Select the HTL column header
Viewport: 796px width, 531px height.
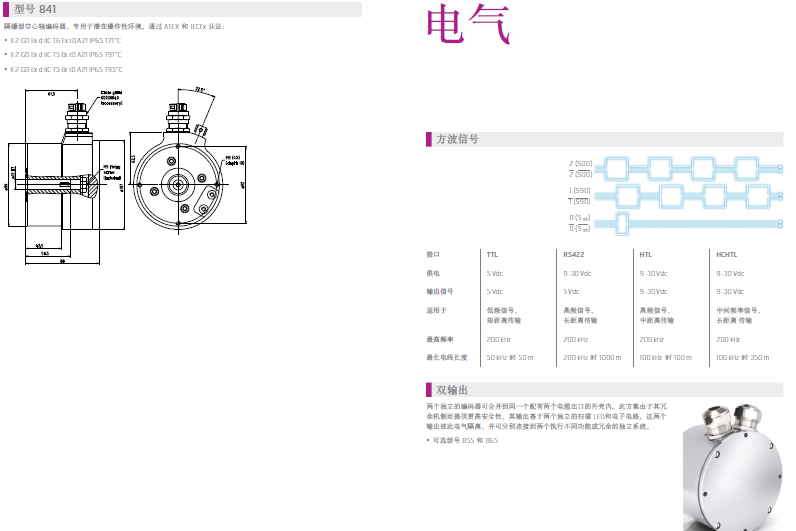tap(645, 254)
